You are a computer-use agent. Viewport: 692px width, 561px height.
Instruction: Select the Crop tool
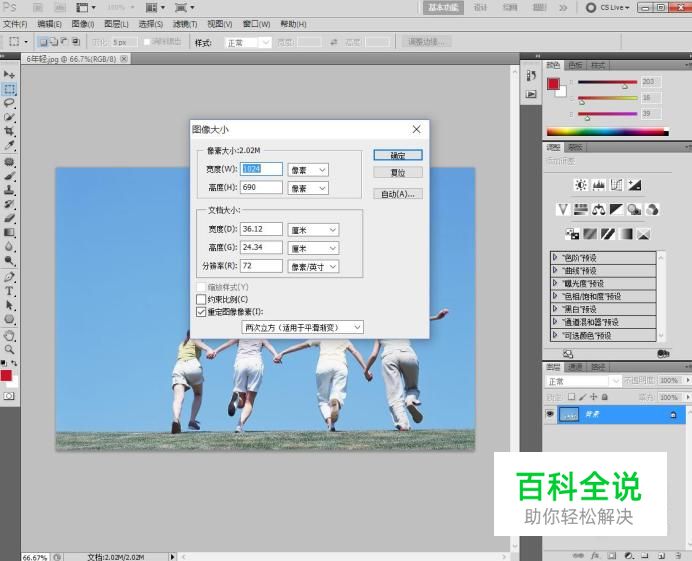[x=9, y=131]
